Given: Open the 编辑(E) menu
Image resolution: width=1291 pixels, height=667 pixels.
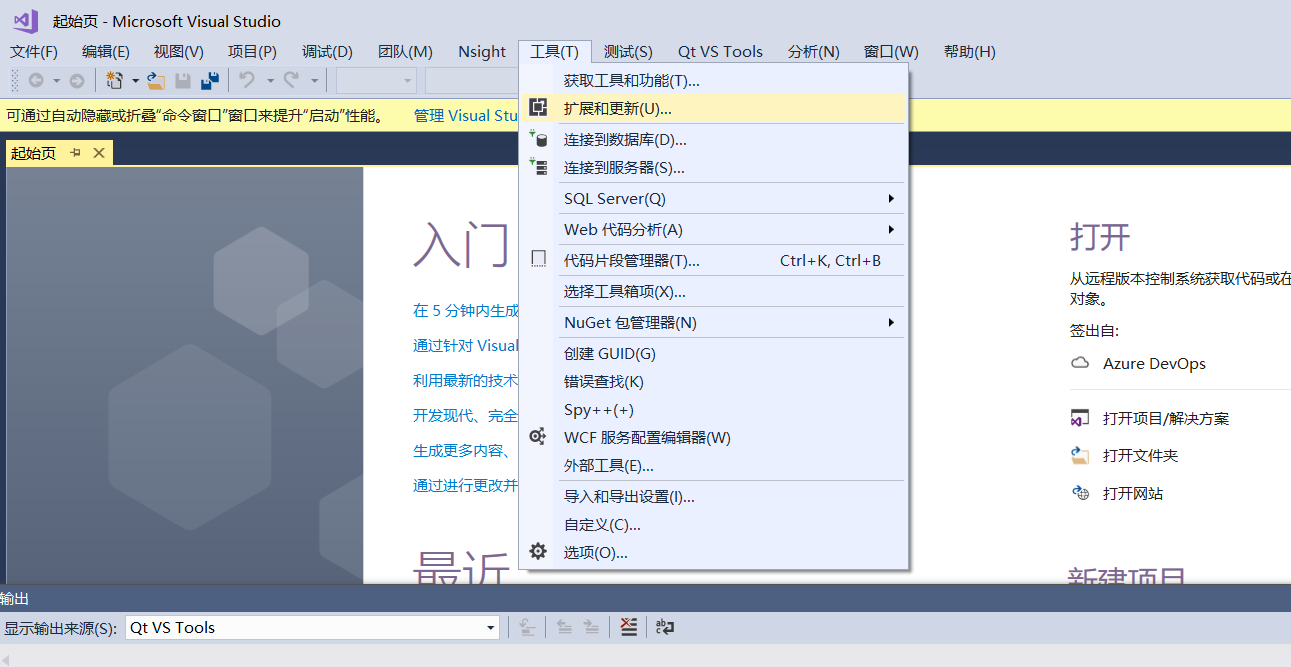Looking at the screenshot, I should pyautogui.click(x=106, y=52).
